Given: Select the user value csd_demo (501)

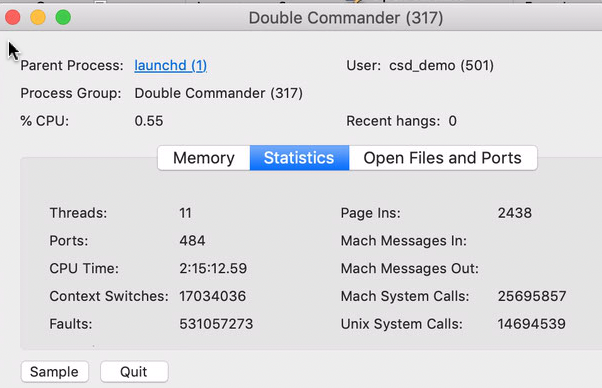Looking at the screenshot, I should [441, 66].
